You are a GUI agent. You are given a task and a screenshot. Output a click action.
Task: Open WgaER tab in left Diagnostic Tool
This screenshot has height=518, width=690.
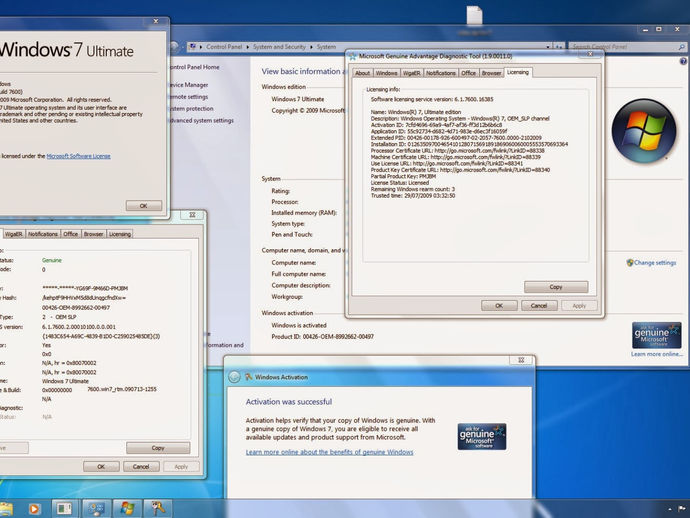pyautogui.click(x=13, y=234)
